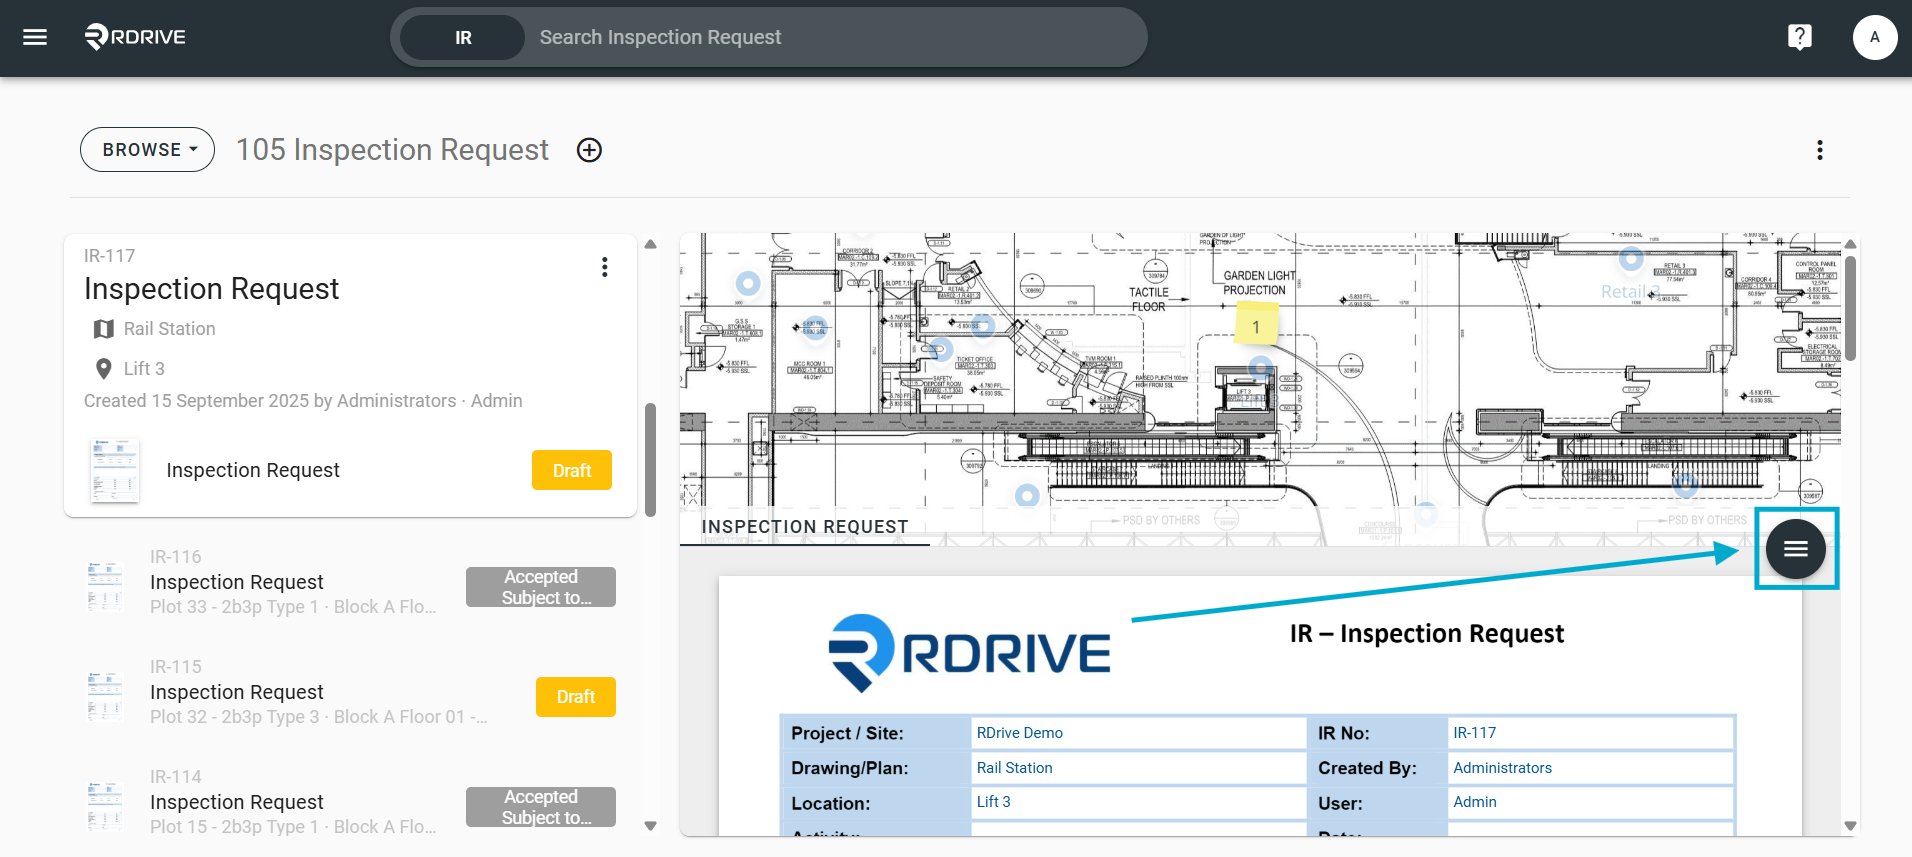Open page options three-dot menu

point(1819,150)
